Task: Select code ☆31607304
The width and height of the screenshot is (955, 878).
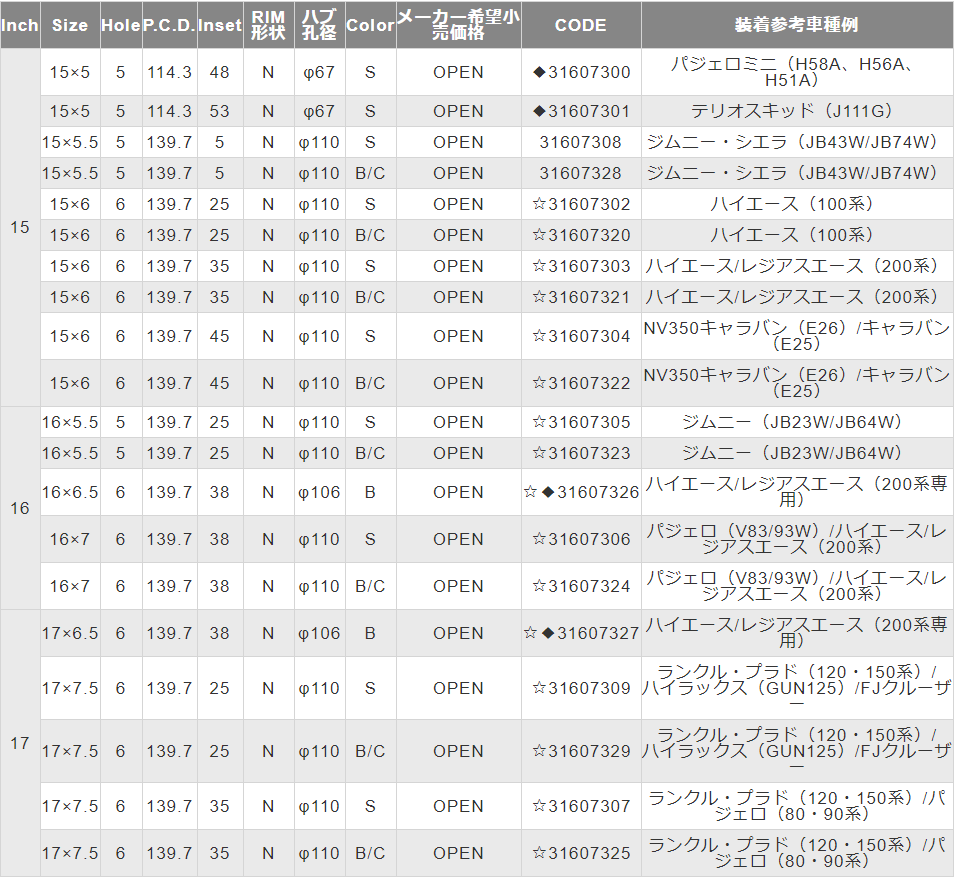Action: pos(581,337)
